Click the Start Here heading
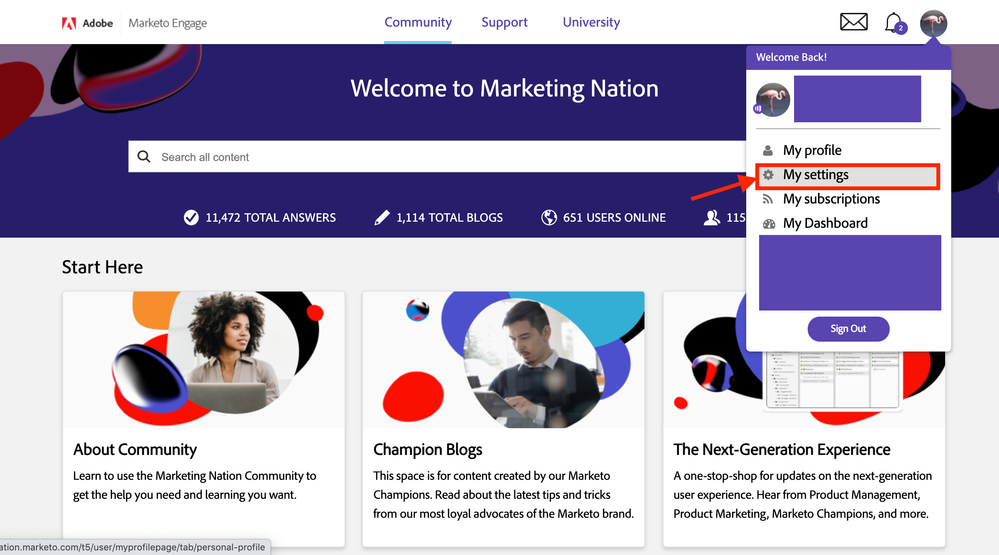 (102, 267)
